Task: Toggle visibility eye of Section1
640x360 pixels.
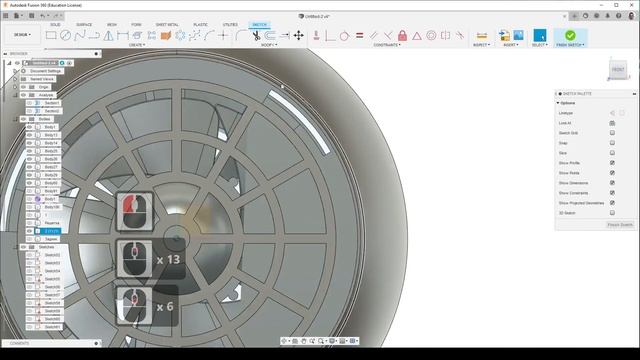Action: click(x=29, y=103)
